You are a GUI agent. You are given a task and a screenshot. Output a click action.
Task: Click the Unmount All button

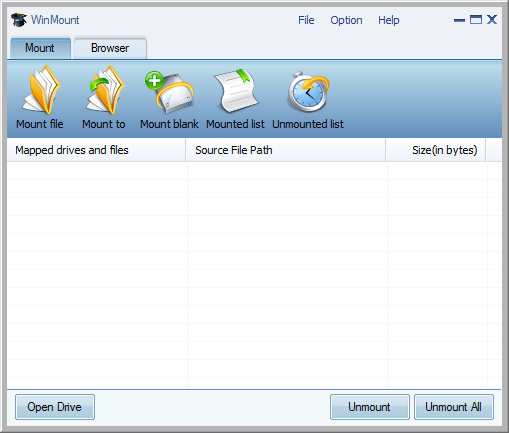(x=453, y=407)
